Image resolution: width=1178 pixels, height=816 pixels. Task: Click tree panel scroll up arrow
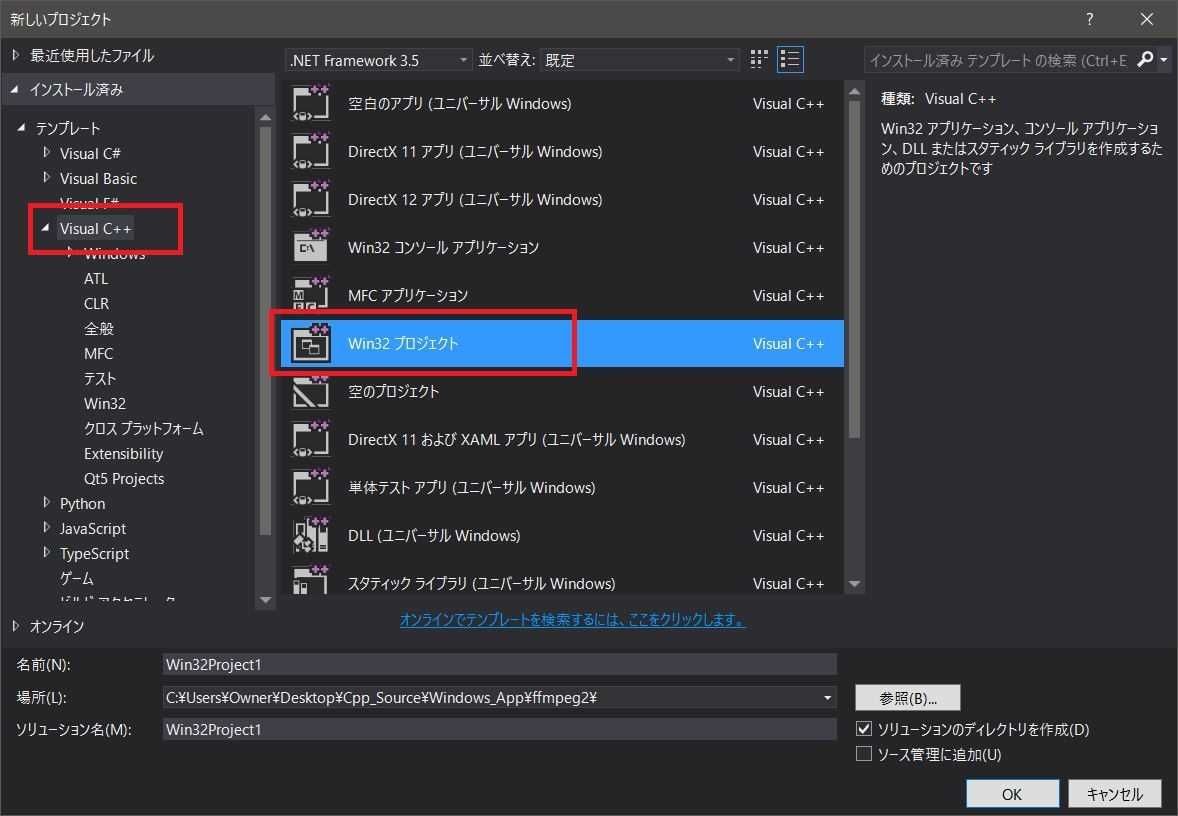[264, 117]
